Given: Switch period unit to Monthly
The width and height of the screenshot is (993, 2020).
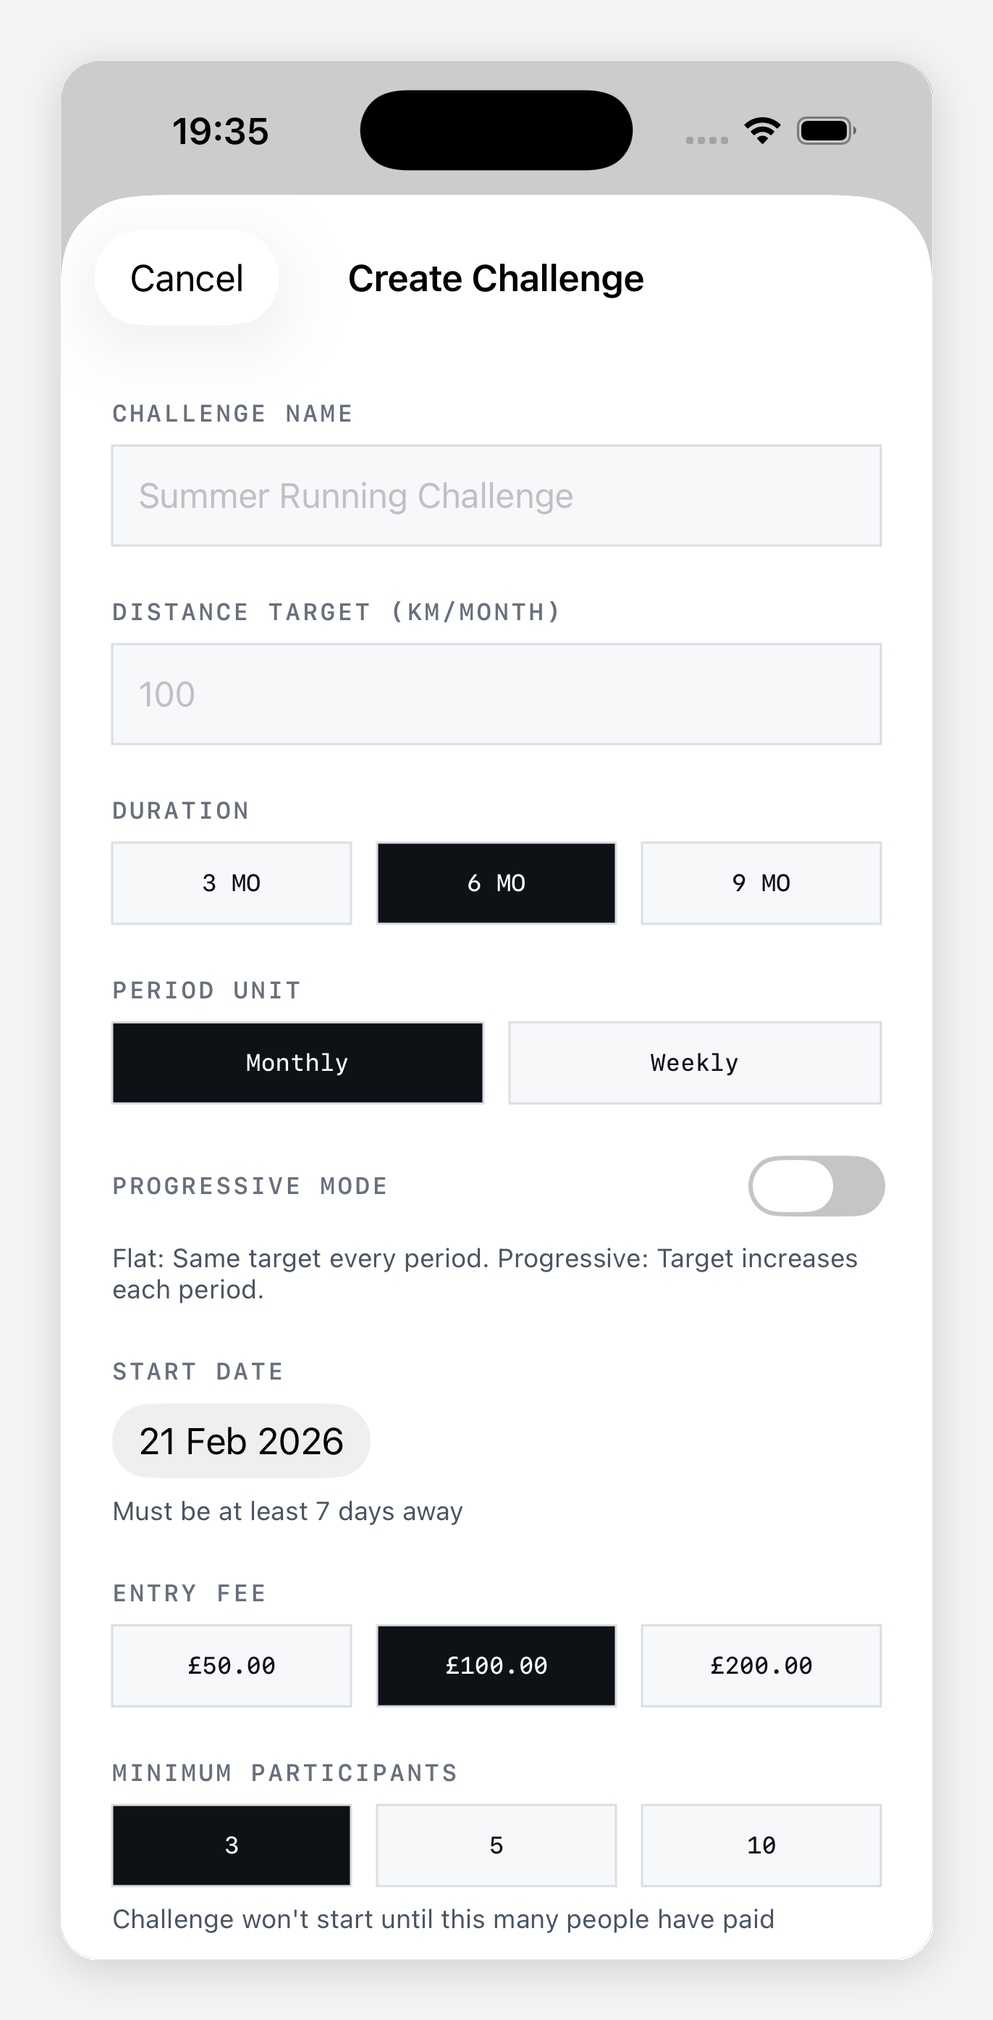Looking at the screenshot, I should click(297, 1063).
